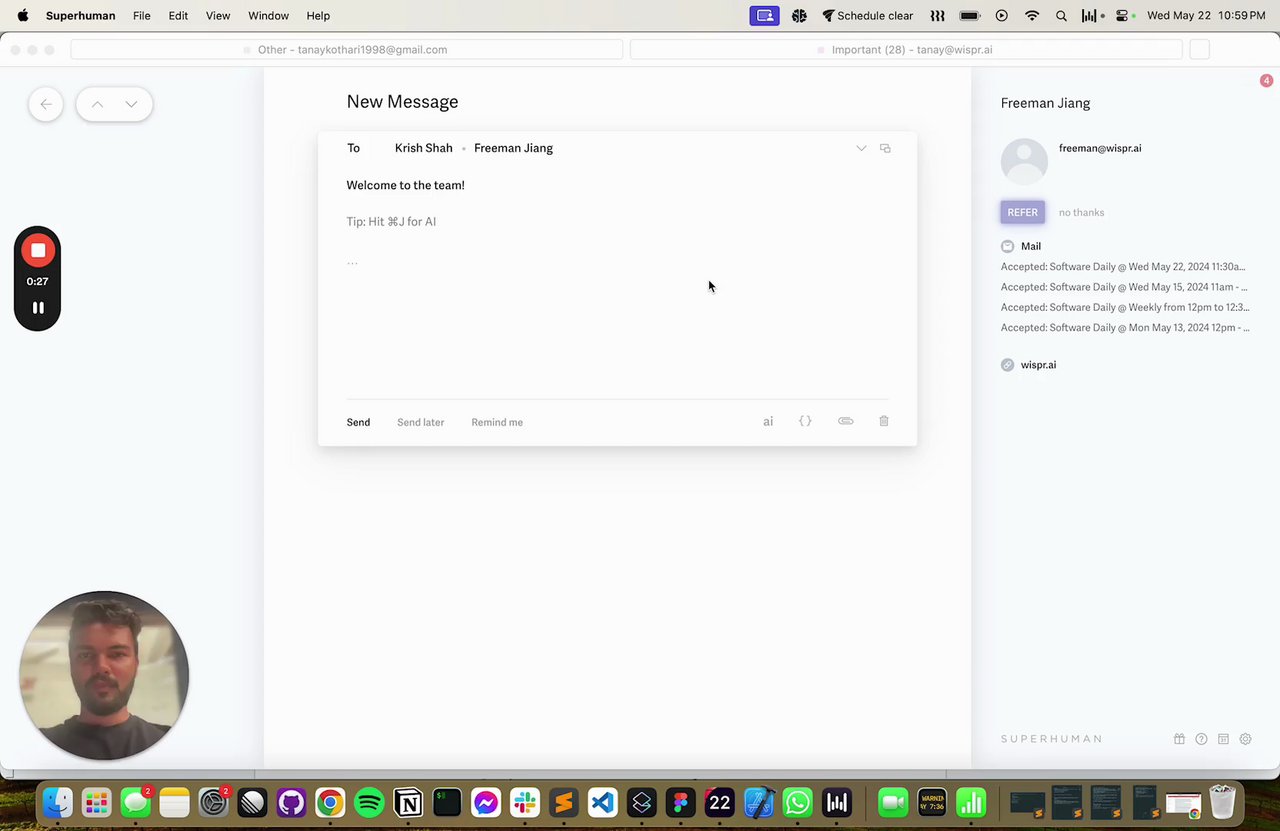
Task: Open snippets with the braces icon
Action: coord(805,421)
